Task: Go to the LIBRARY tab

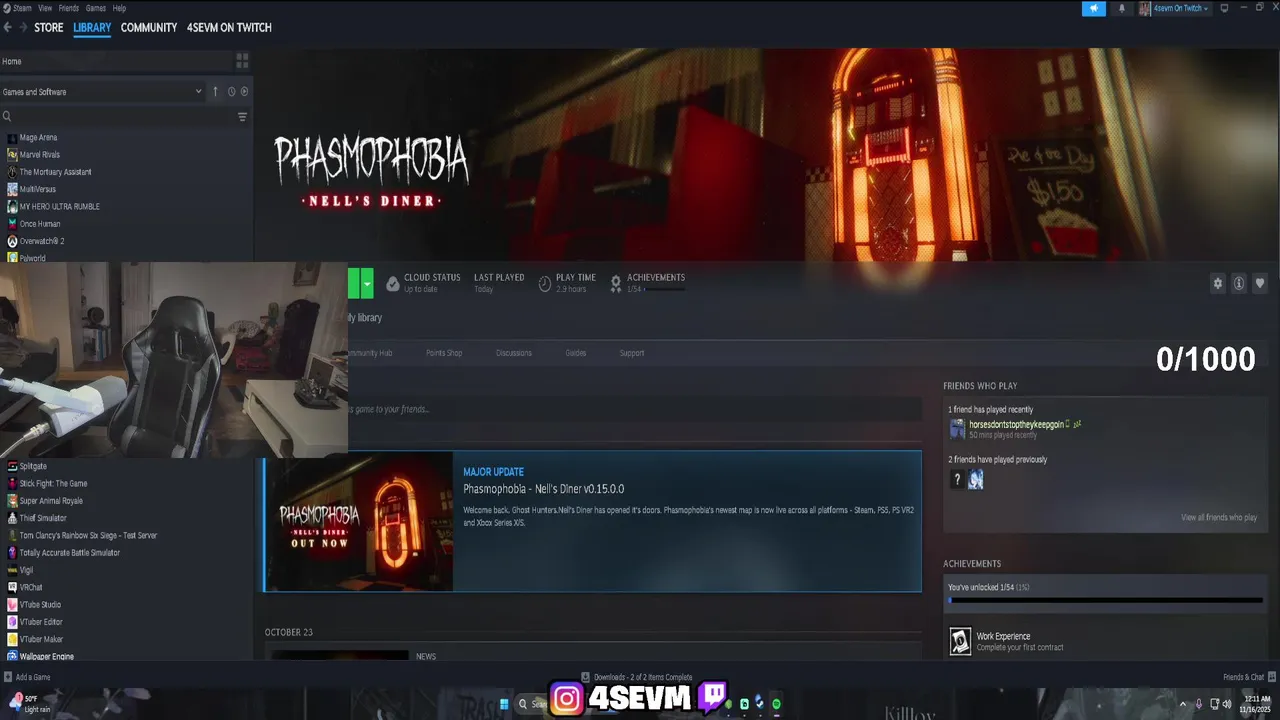Action: click(x=92, y=28)
